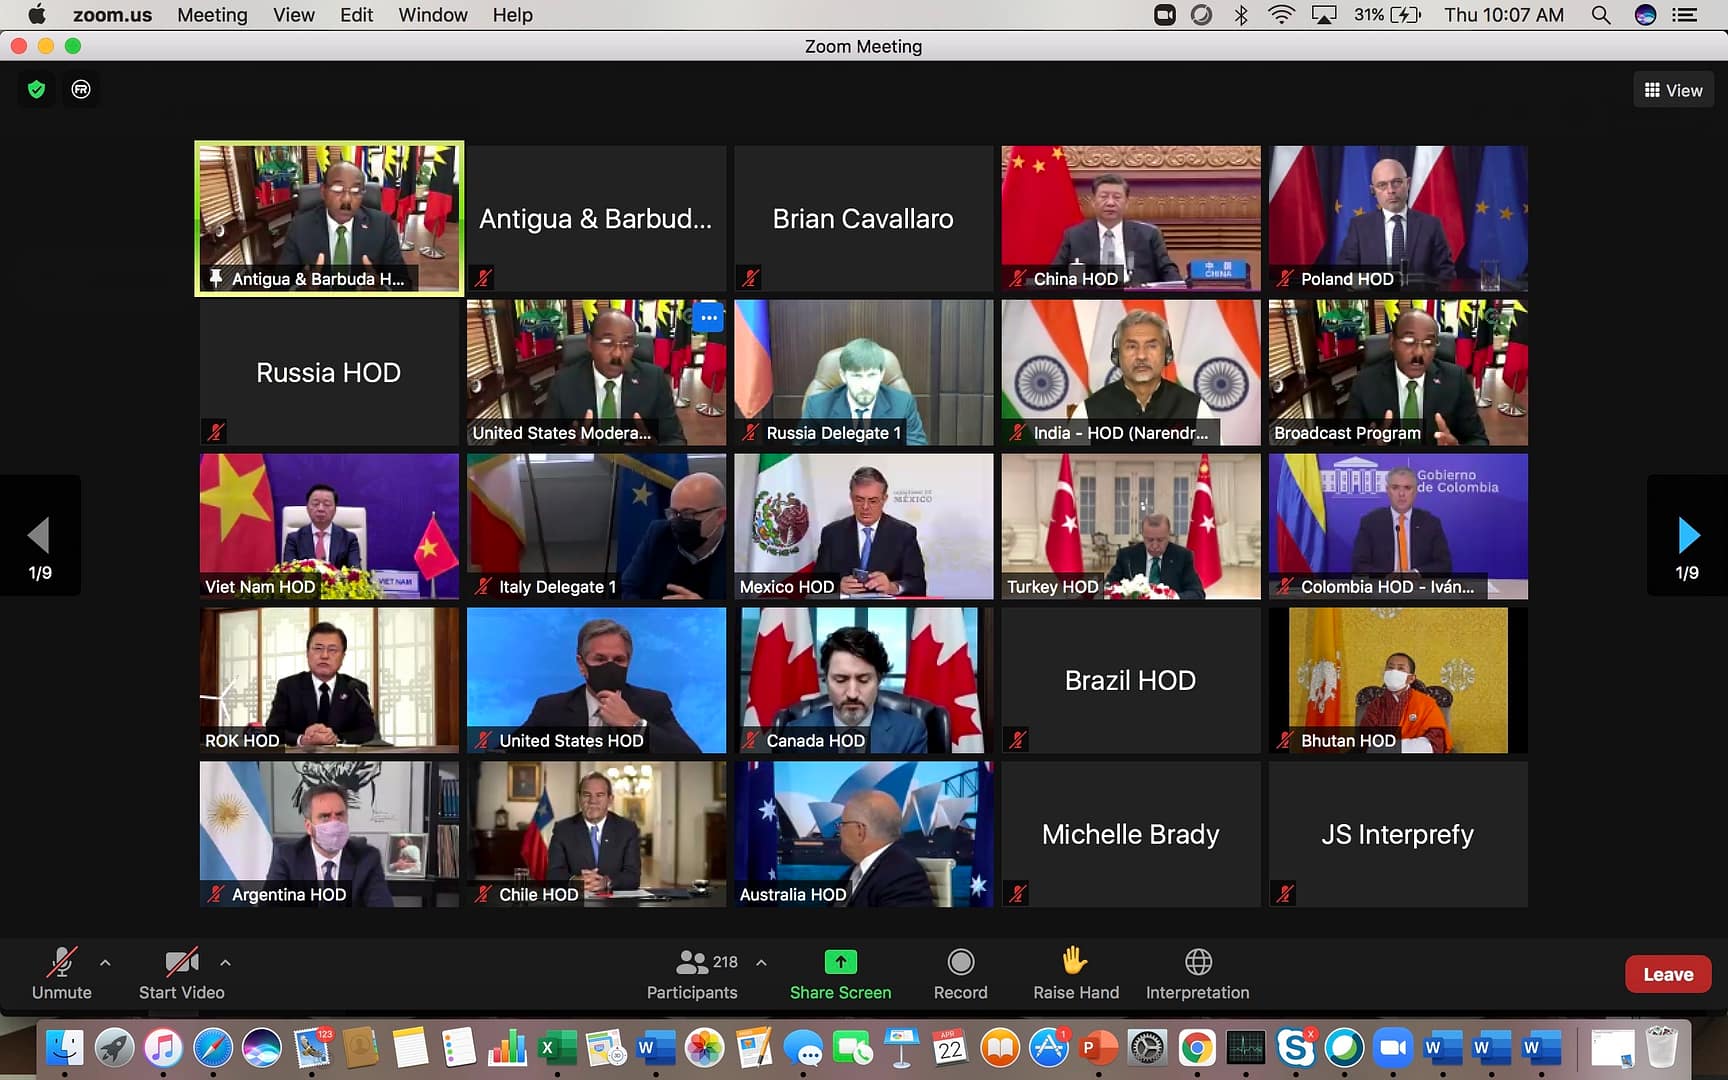Image resolution: width=1728 pixels, height=1080 pixels.
Task: Open the Meeting menu in menu bar
Action: [212, 15]
